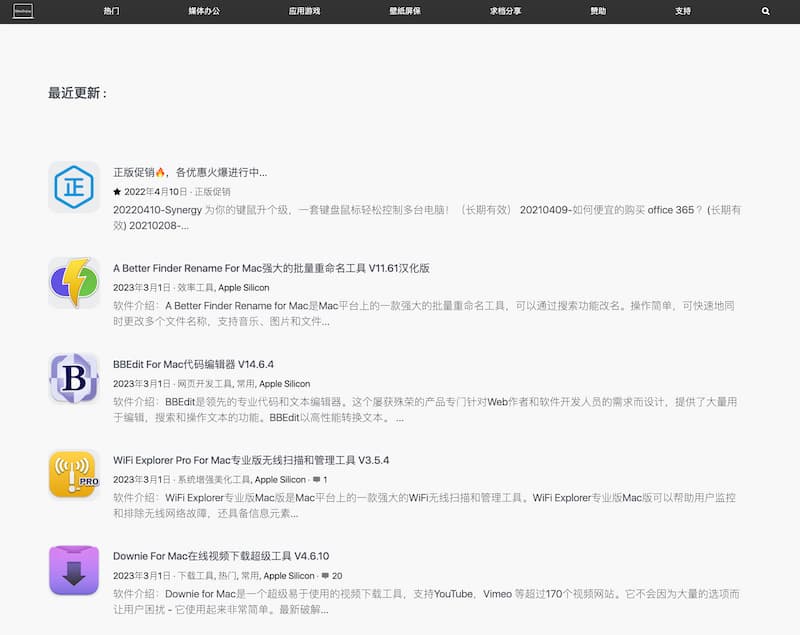Image resolution: width=800 pixels, height=635 pixels.
Task: Click the 热门 tag on the Downie row
Action: 227,575
